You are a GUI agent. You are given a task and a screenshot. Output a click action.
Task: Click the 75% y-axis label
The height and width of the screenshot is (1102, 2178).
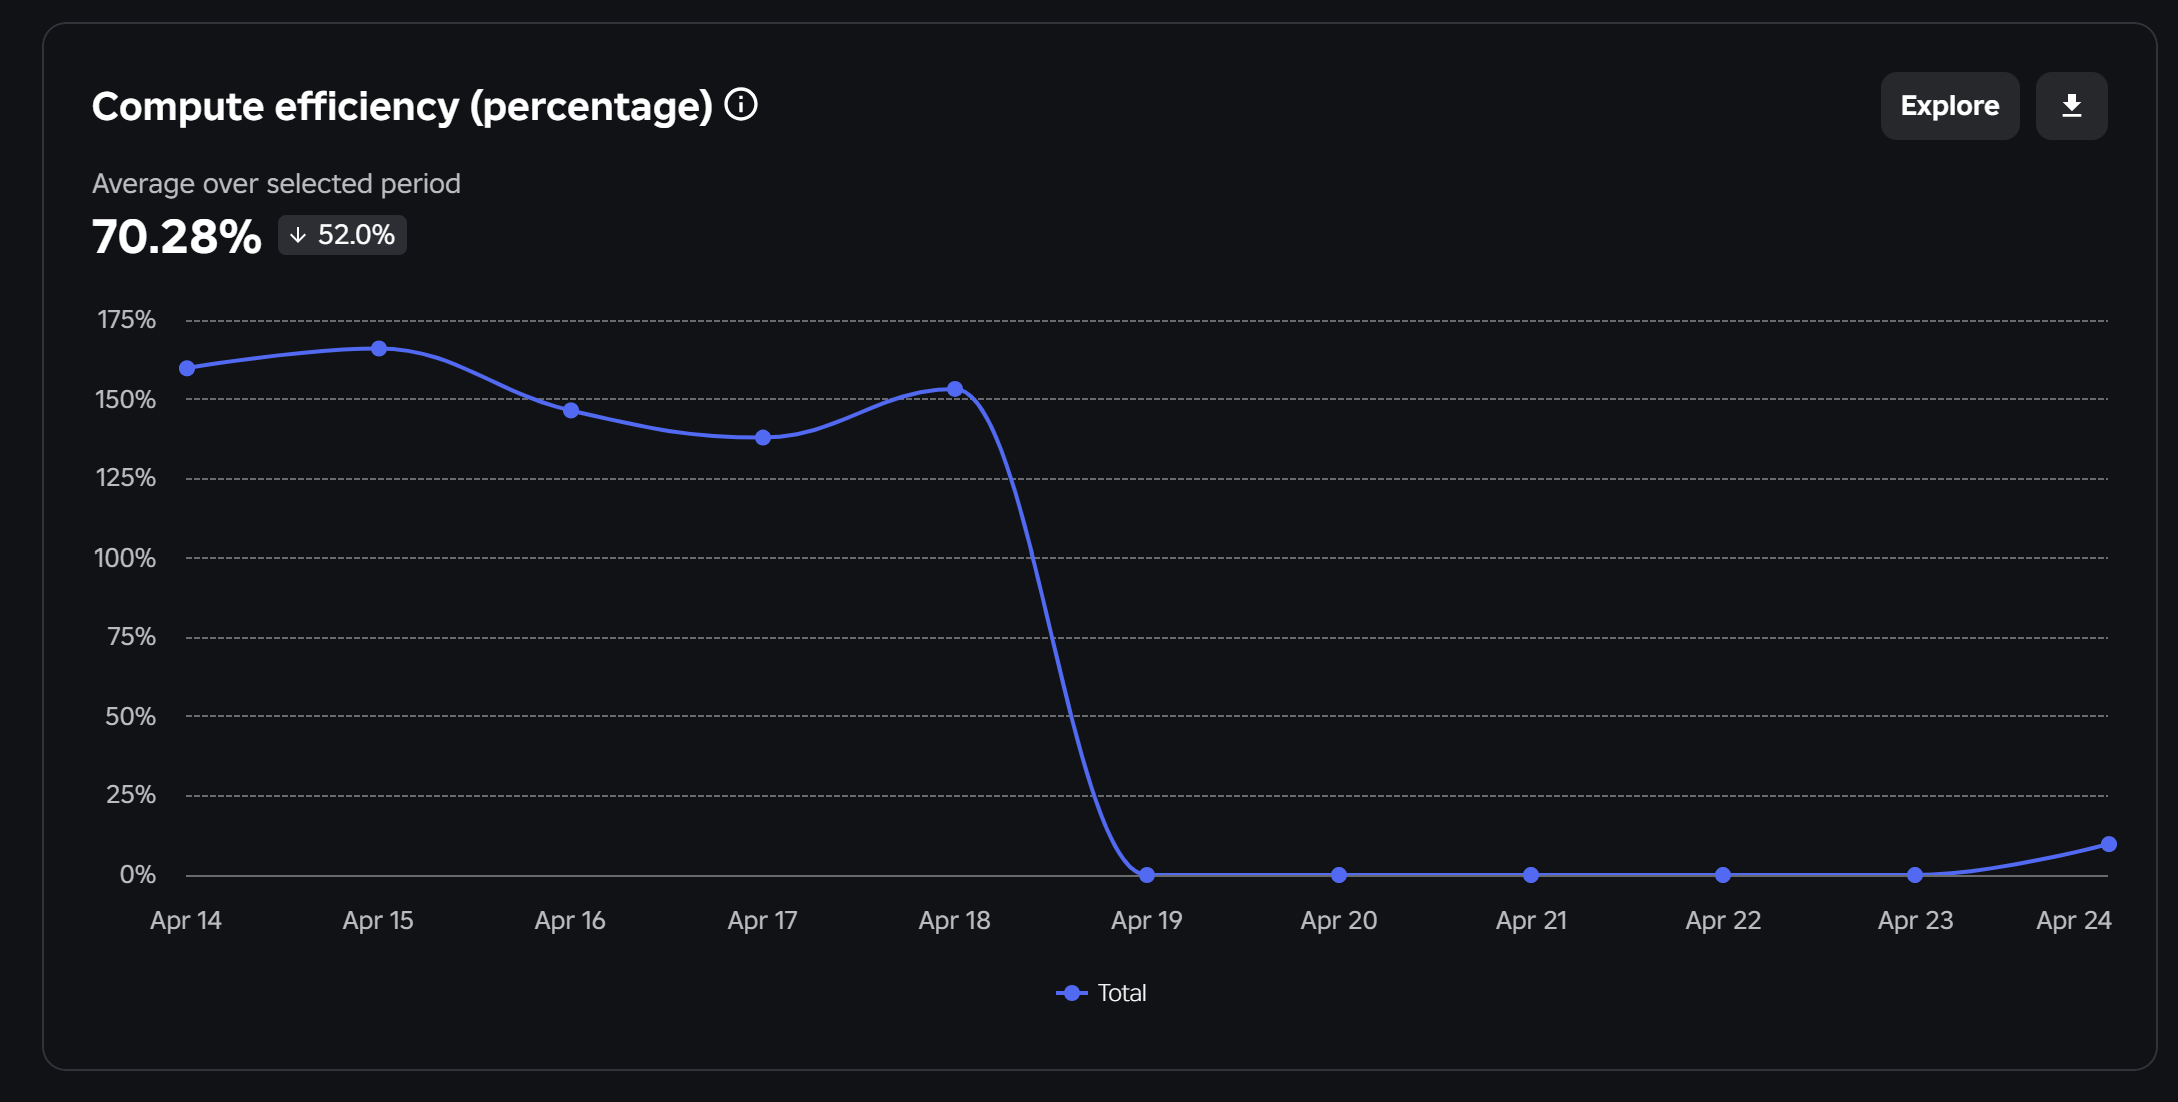(131, 637)
